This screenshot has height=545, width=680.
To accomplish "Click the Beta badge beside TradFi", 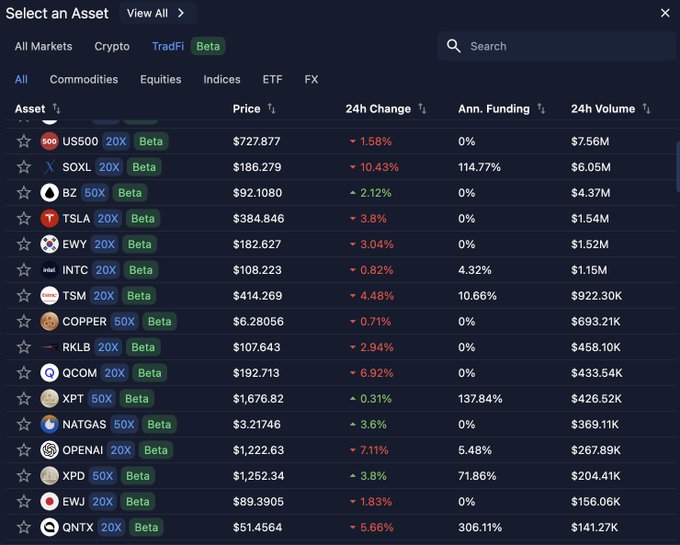I will coord(208,46).
